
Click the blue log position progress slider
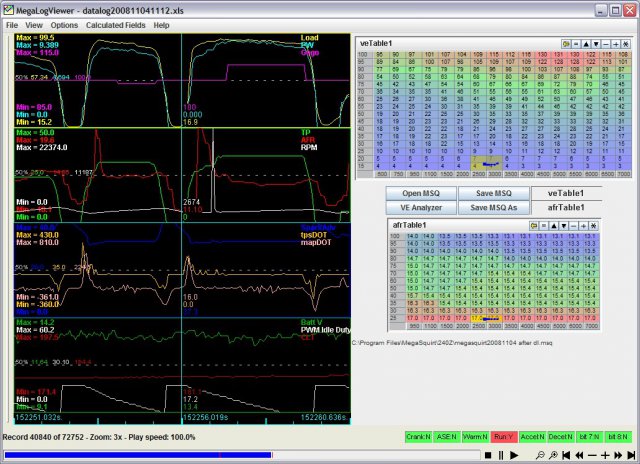click(140, 454)
